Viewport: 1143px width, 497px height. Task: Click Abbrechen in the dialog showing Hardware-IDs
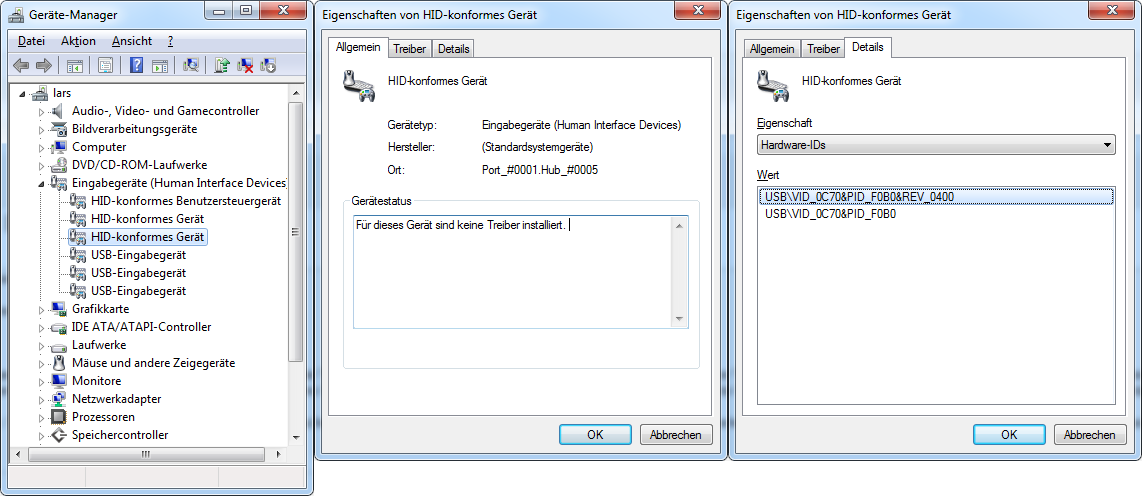coord(1090,435)
